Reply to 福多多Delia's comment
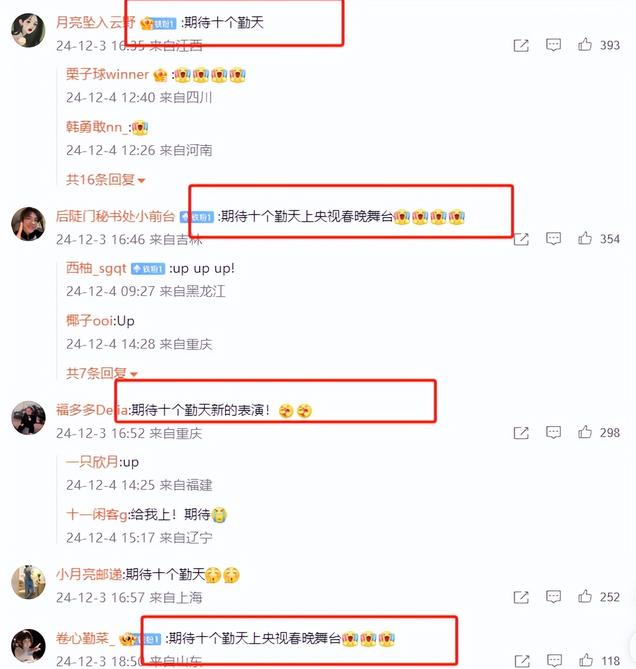 (553, 432)
